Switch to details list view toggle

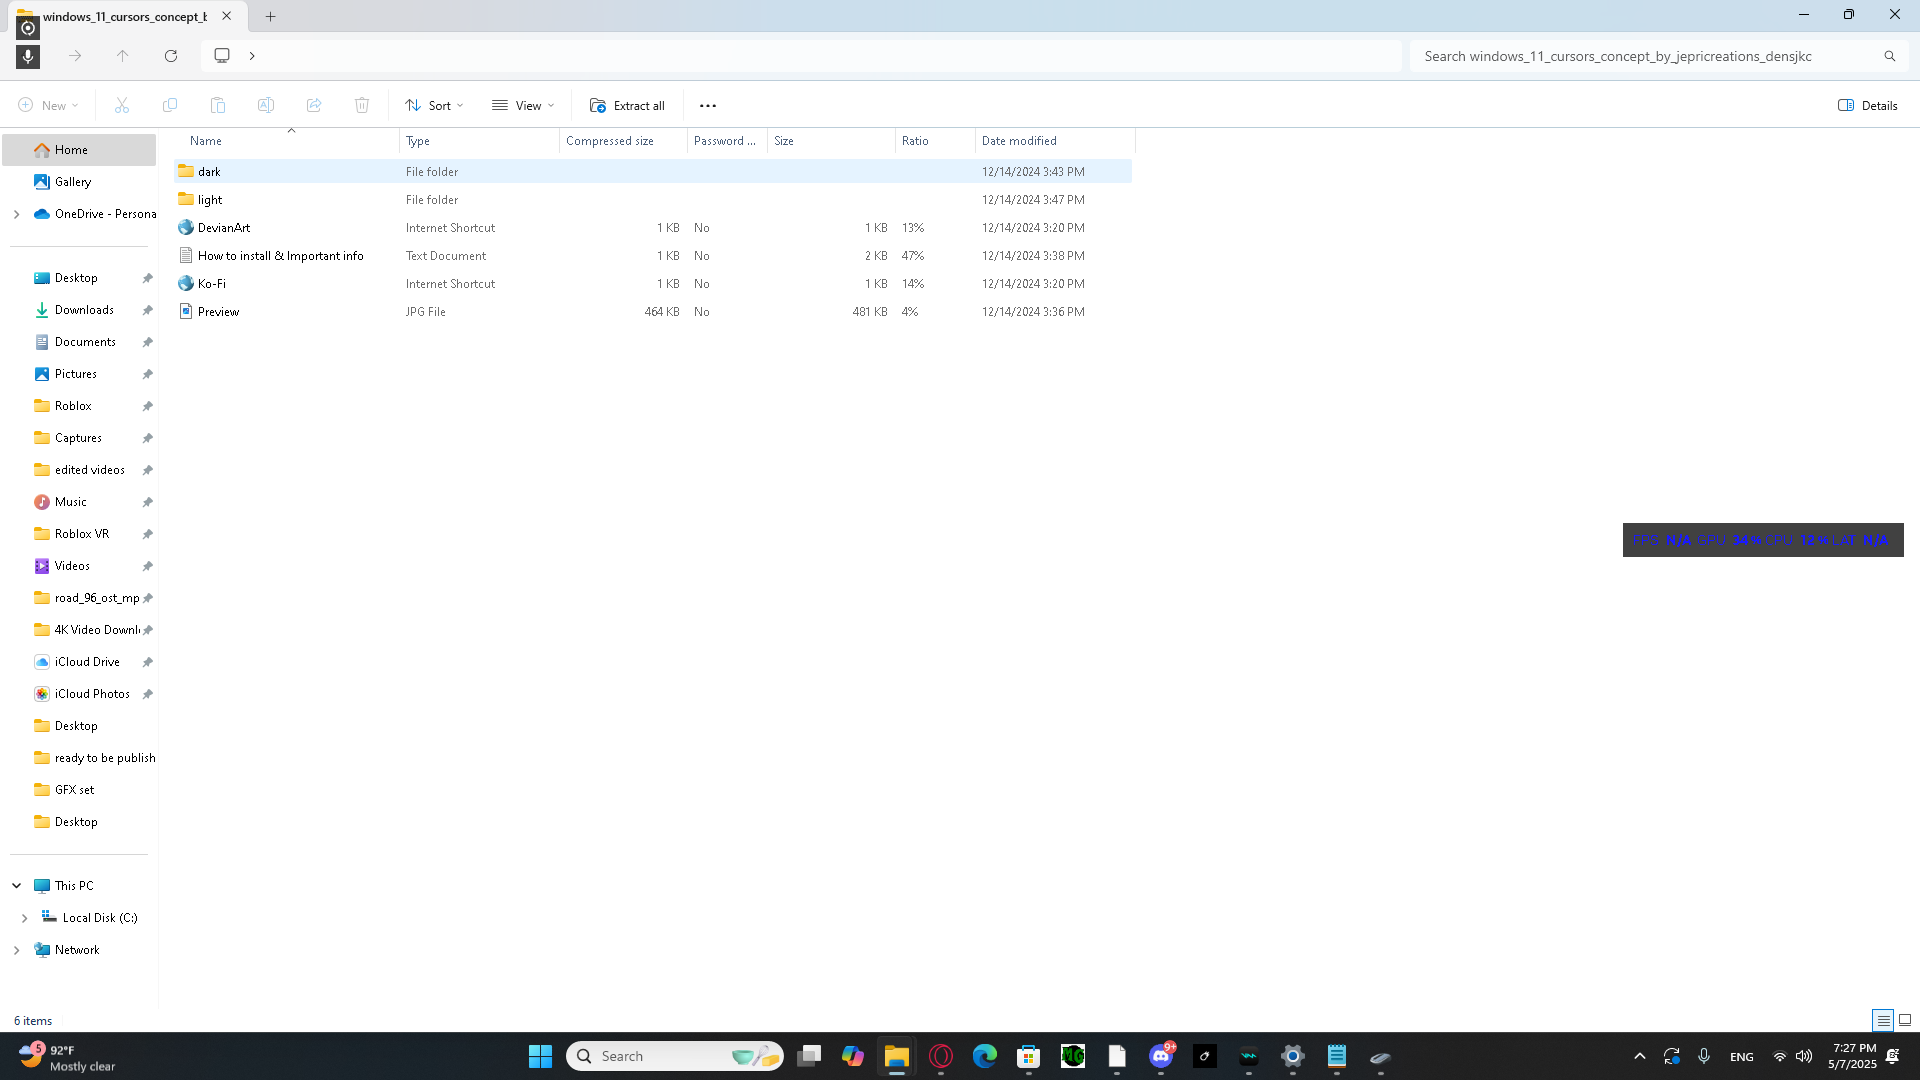pos(1883,1020)
